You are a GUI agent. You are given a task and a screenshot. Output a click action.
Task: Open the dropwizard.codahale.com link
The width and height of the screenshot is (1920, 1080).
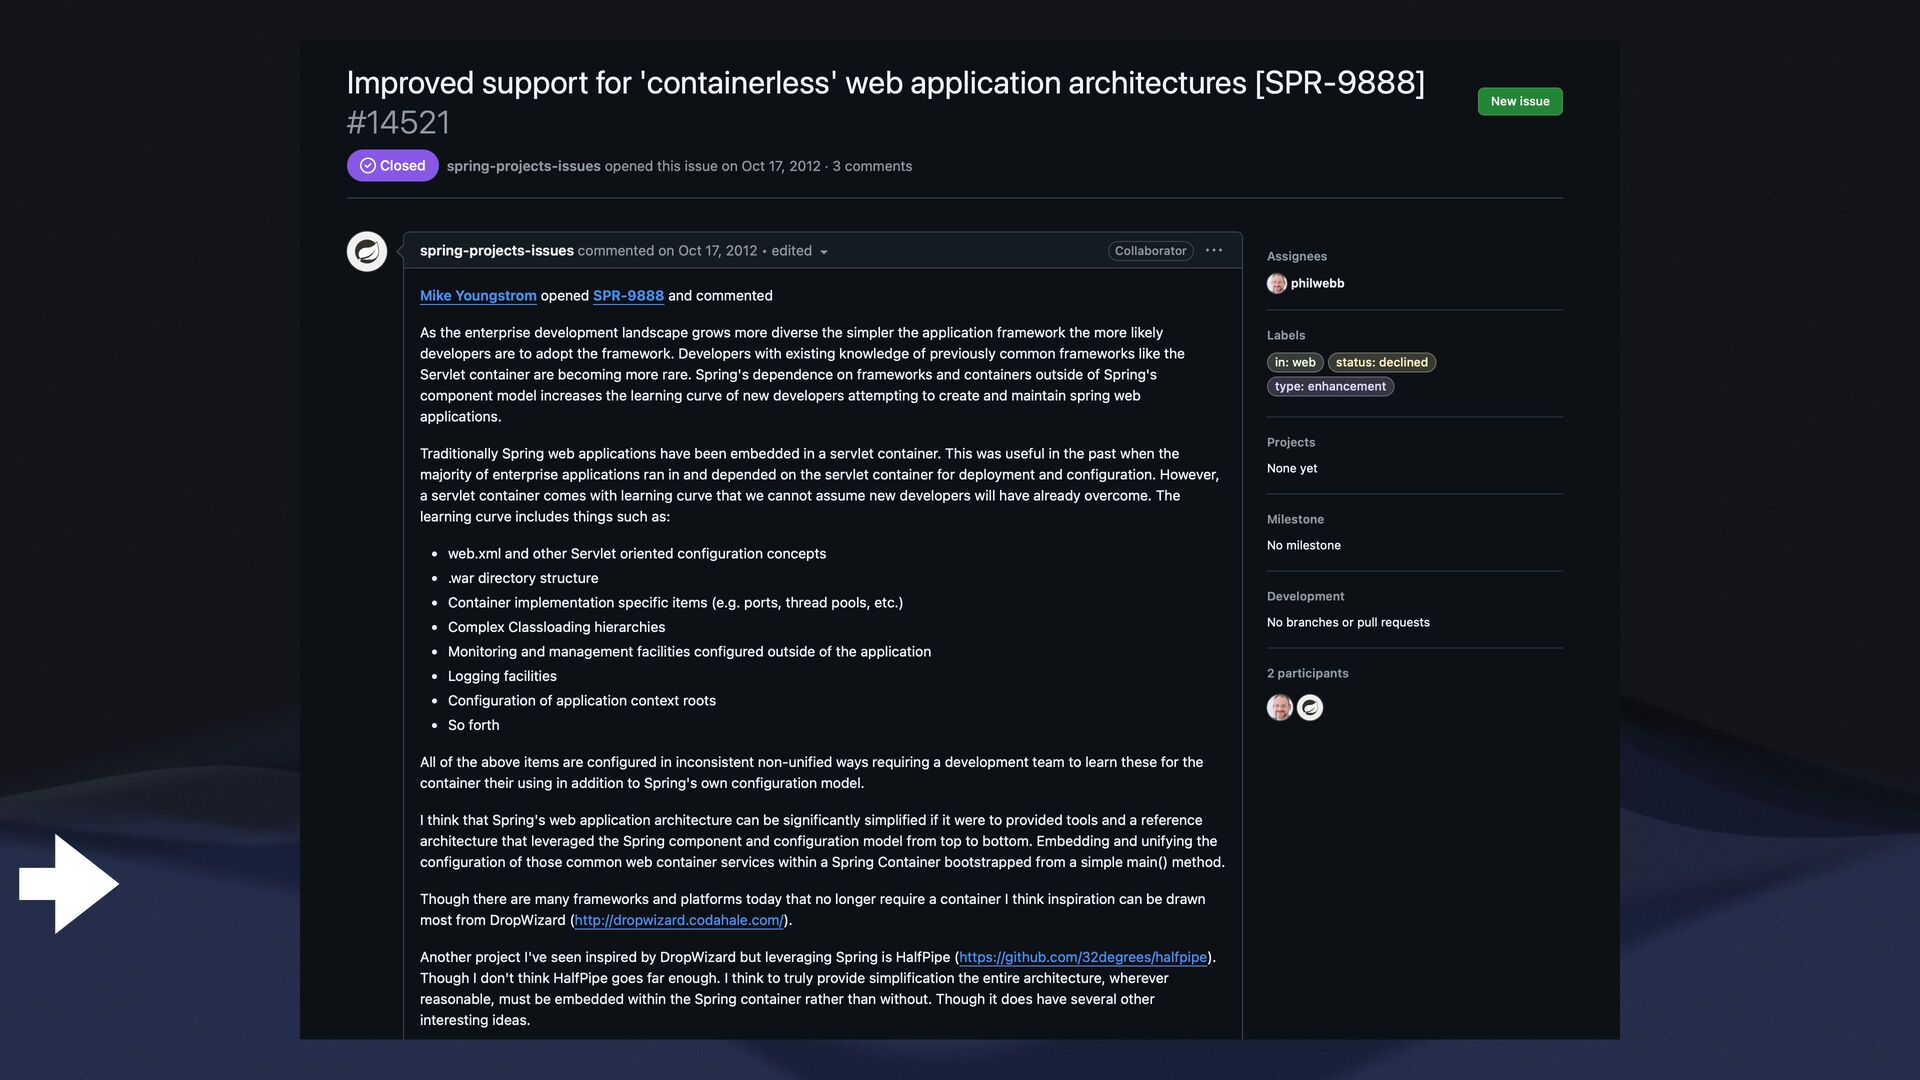(678, 920)
